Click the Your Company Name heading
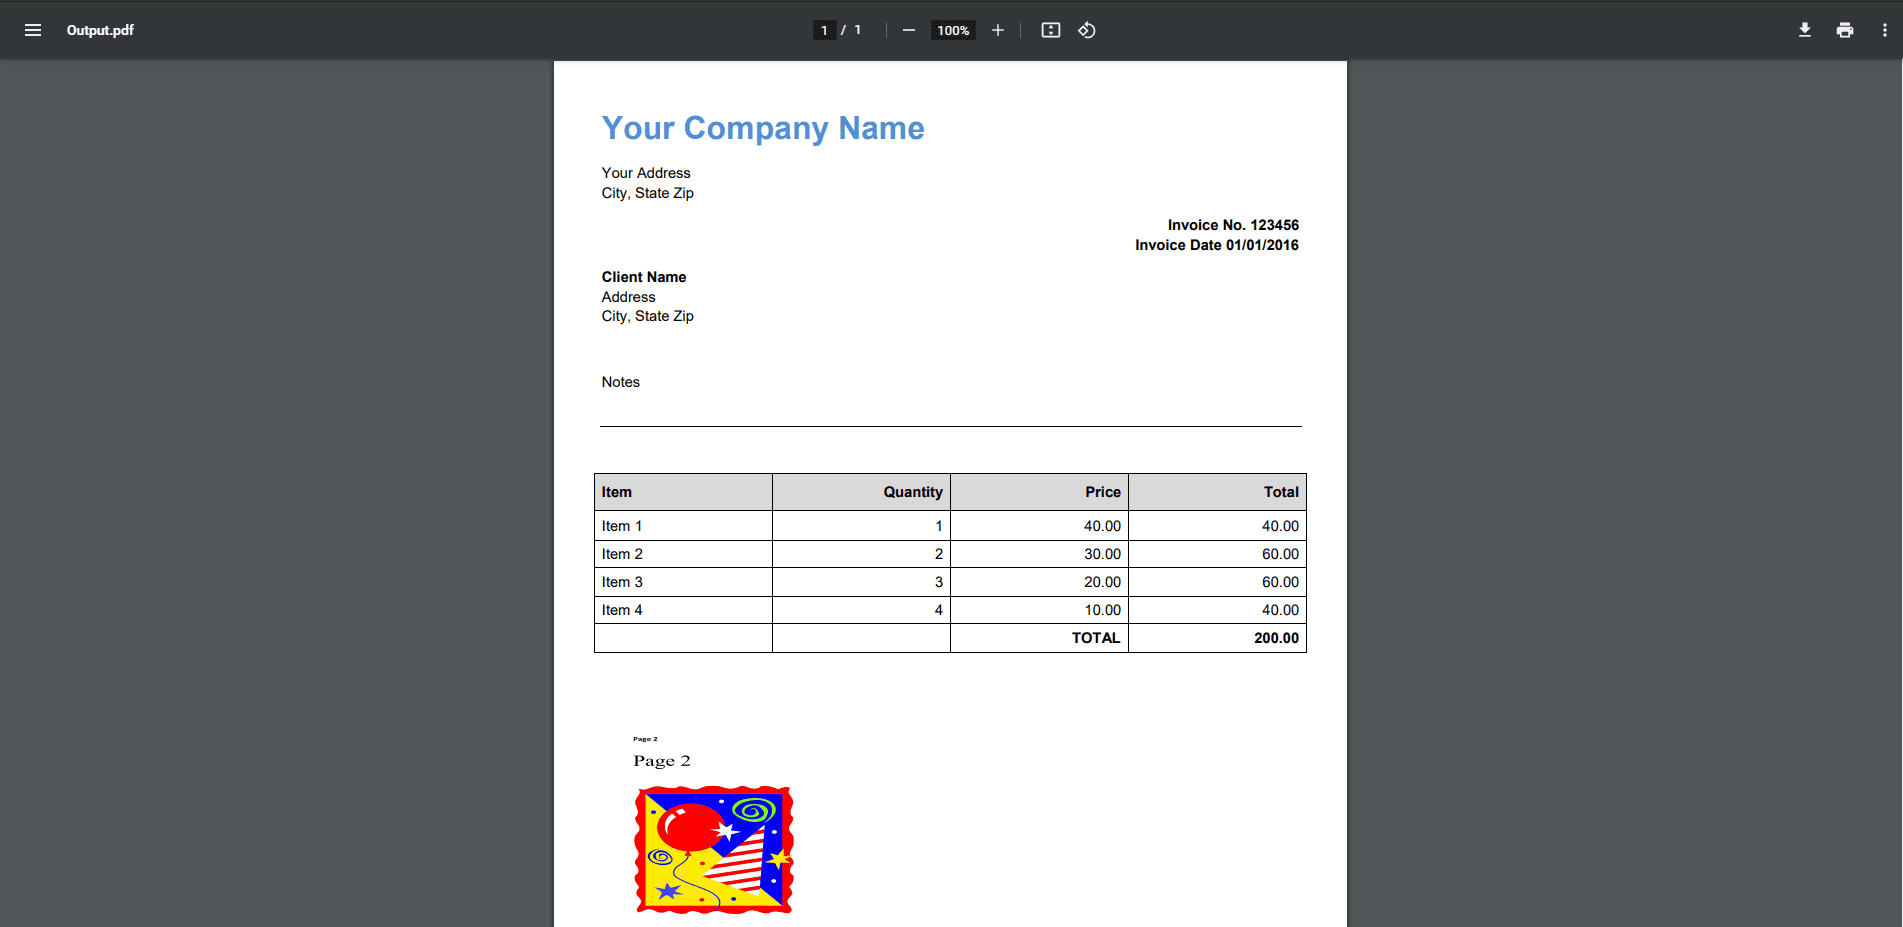 762,128
